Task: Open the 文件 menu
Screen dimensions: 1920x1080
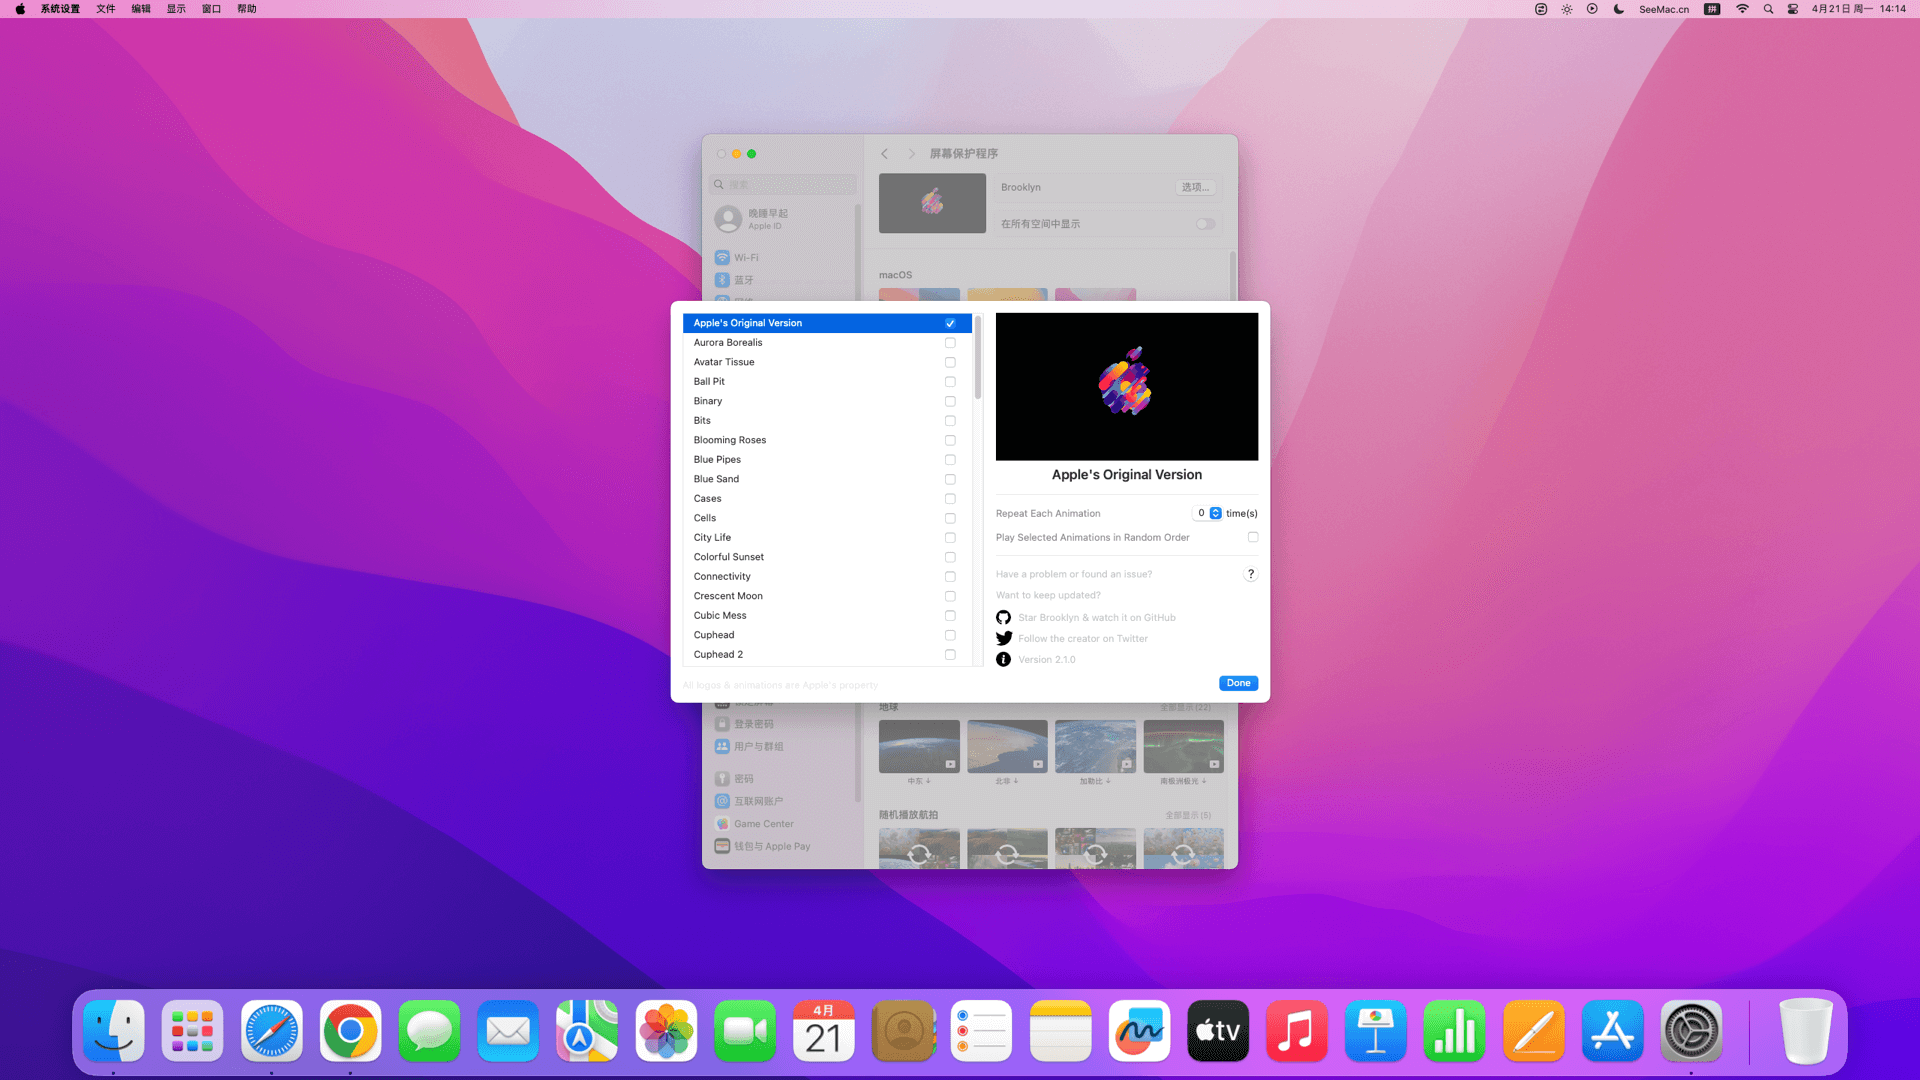Action: click(x=106, y=9)
